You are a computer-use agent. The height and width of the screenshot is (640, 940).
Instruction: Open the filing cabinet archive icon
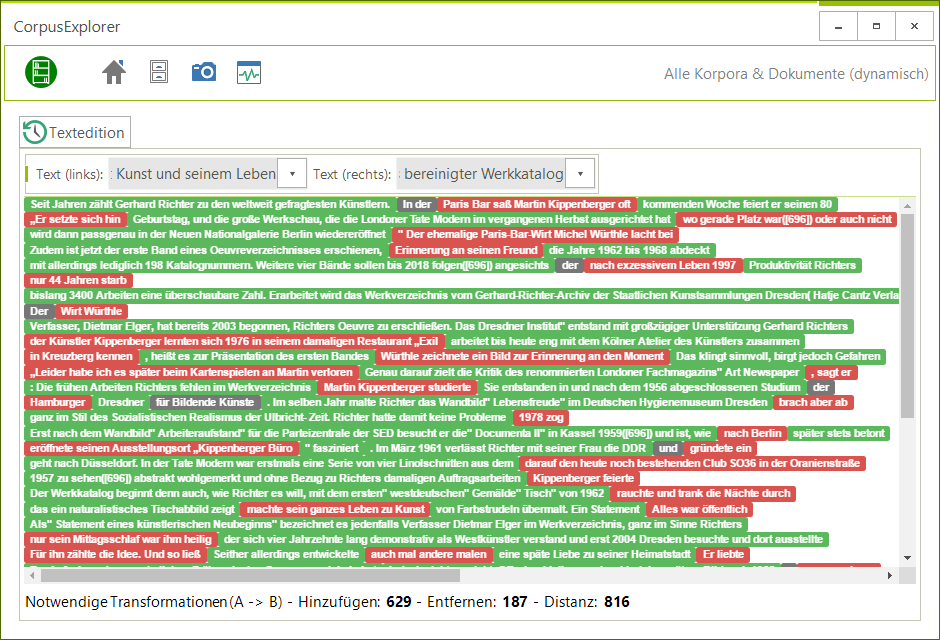tap(159, 71)
